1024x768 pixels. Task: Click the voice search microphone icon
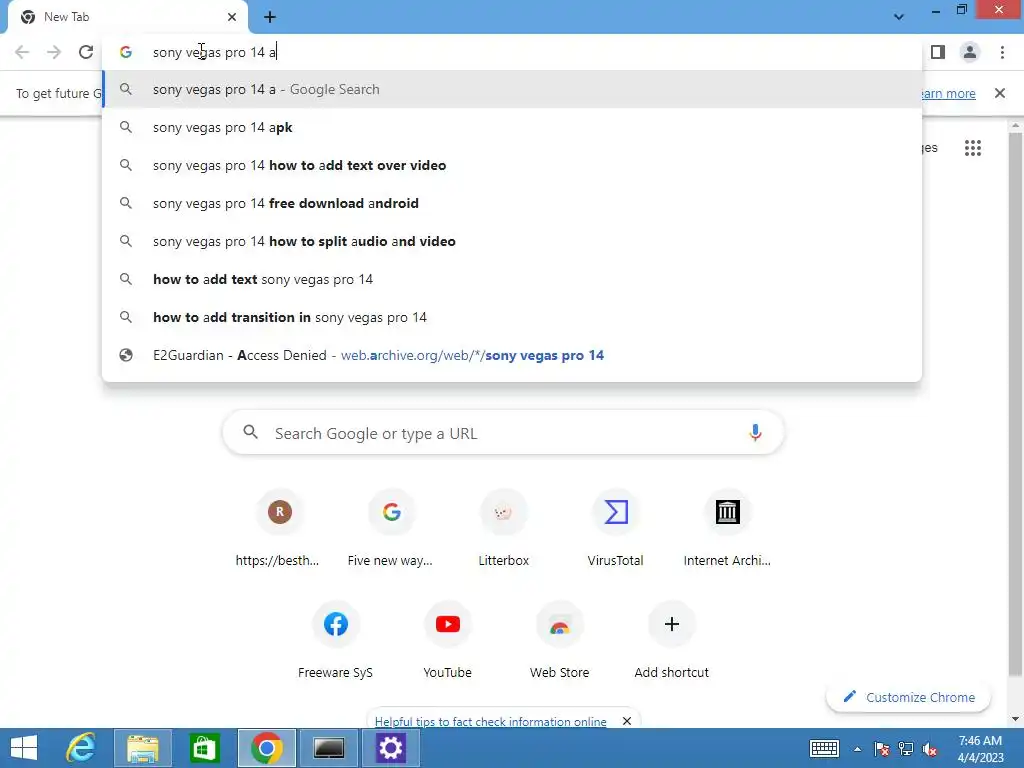(755, 432)
